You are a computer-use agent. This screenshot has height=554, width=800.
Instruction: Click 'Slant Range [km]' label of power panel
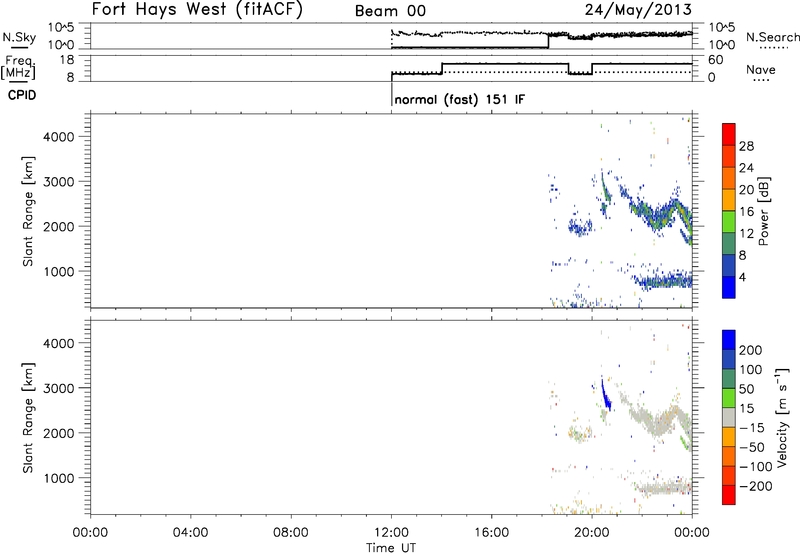point(28,211)
